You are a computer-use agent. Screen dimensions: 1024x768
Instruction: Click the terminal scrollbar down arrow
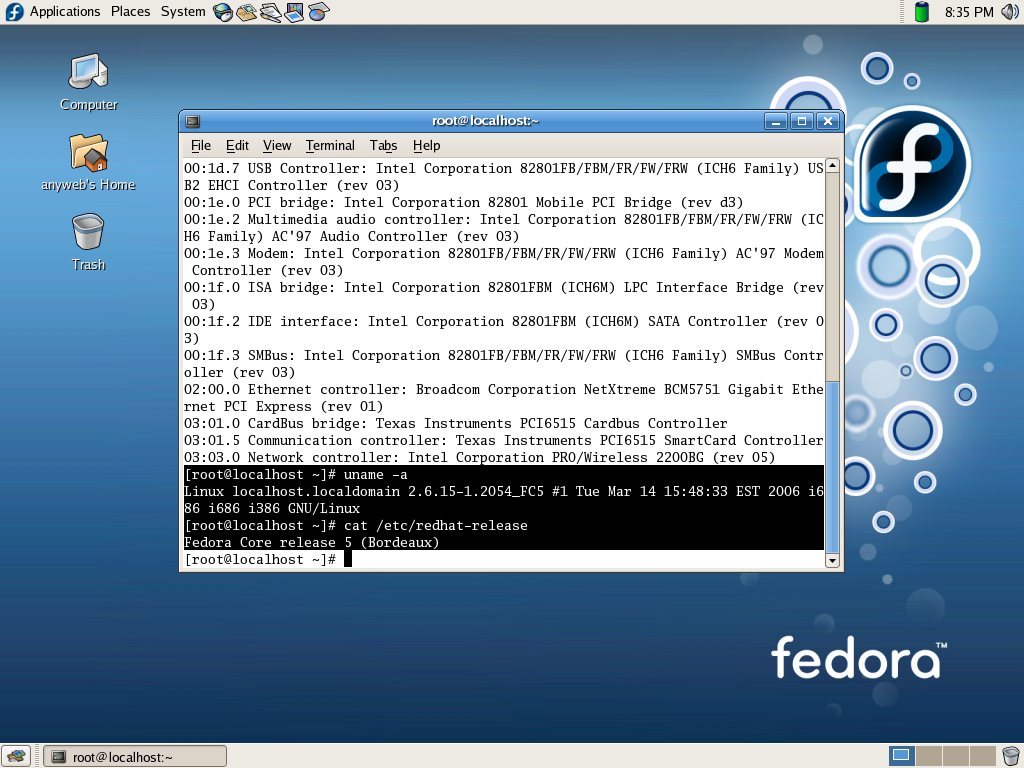[x=832, y=560]
